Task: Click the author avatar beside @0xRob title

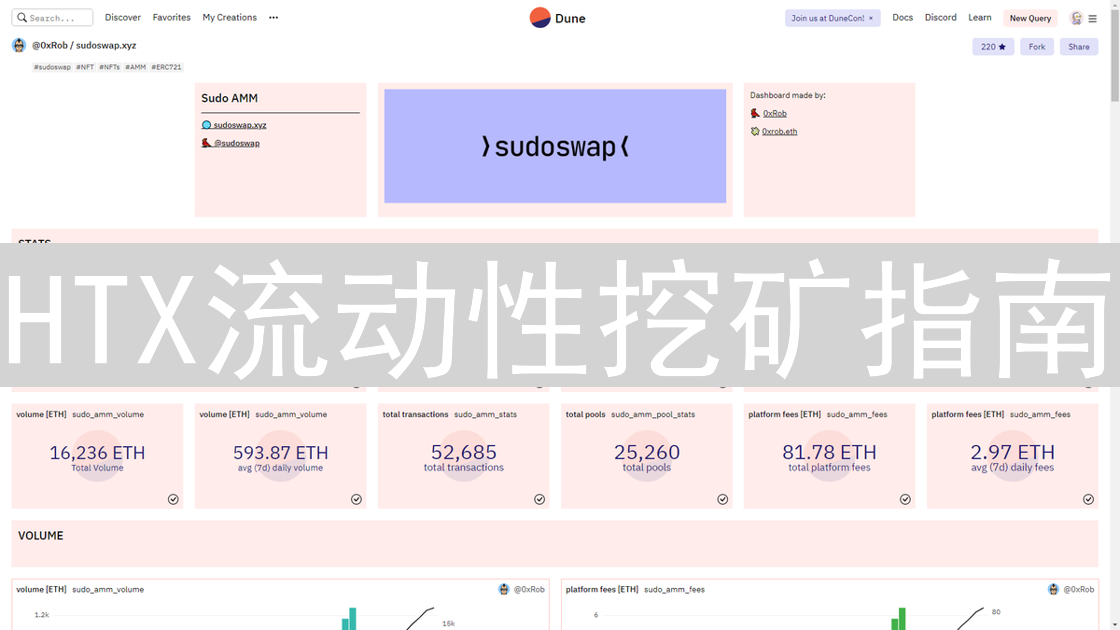Action: pyautogui.click(x=19, y=45)
